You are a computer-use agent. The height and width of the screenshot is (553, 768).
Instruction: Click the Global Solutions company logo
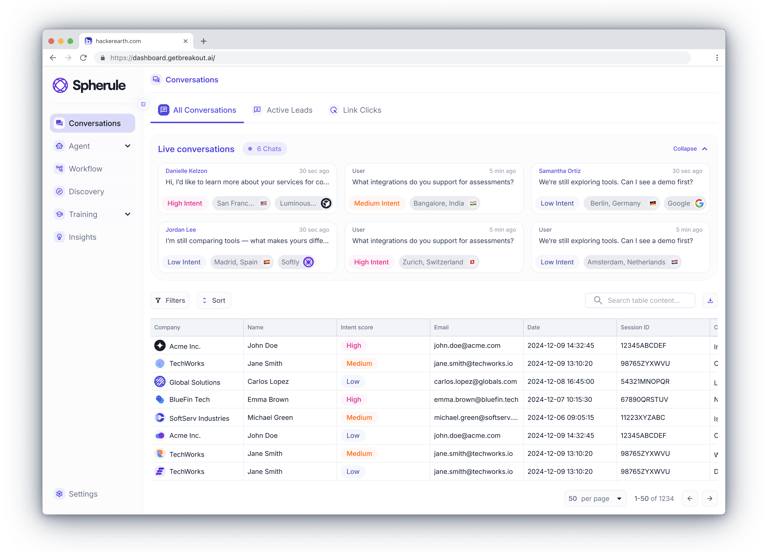[160, 382]
